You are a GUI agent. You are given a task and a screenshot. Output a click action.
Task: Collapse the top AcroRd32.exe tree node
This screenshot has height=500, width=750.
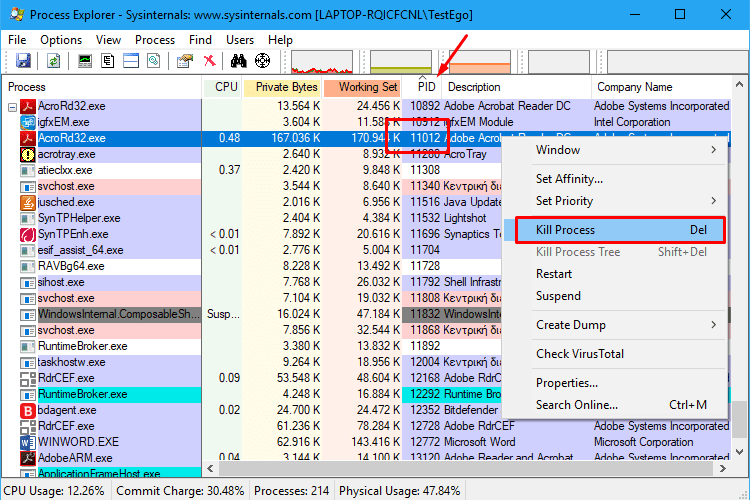[x=12, y=107]
